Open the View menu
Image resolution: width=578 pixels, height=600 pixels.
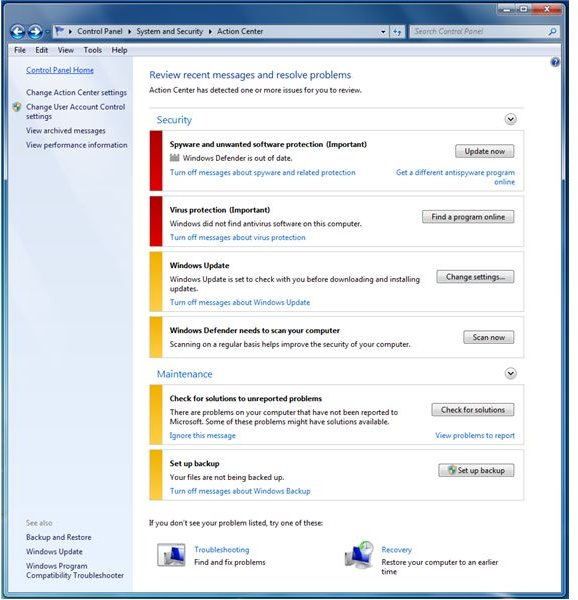[66, 50]
